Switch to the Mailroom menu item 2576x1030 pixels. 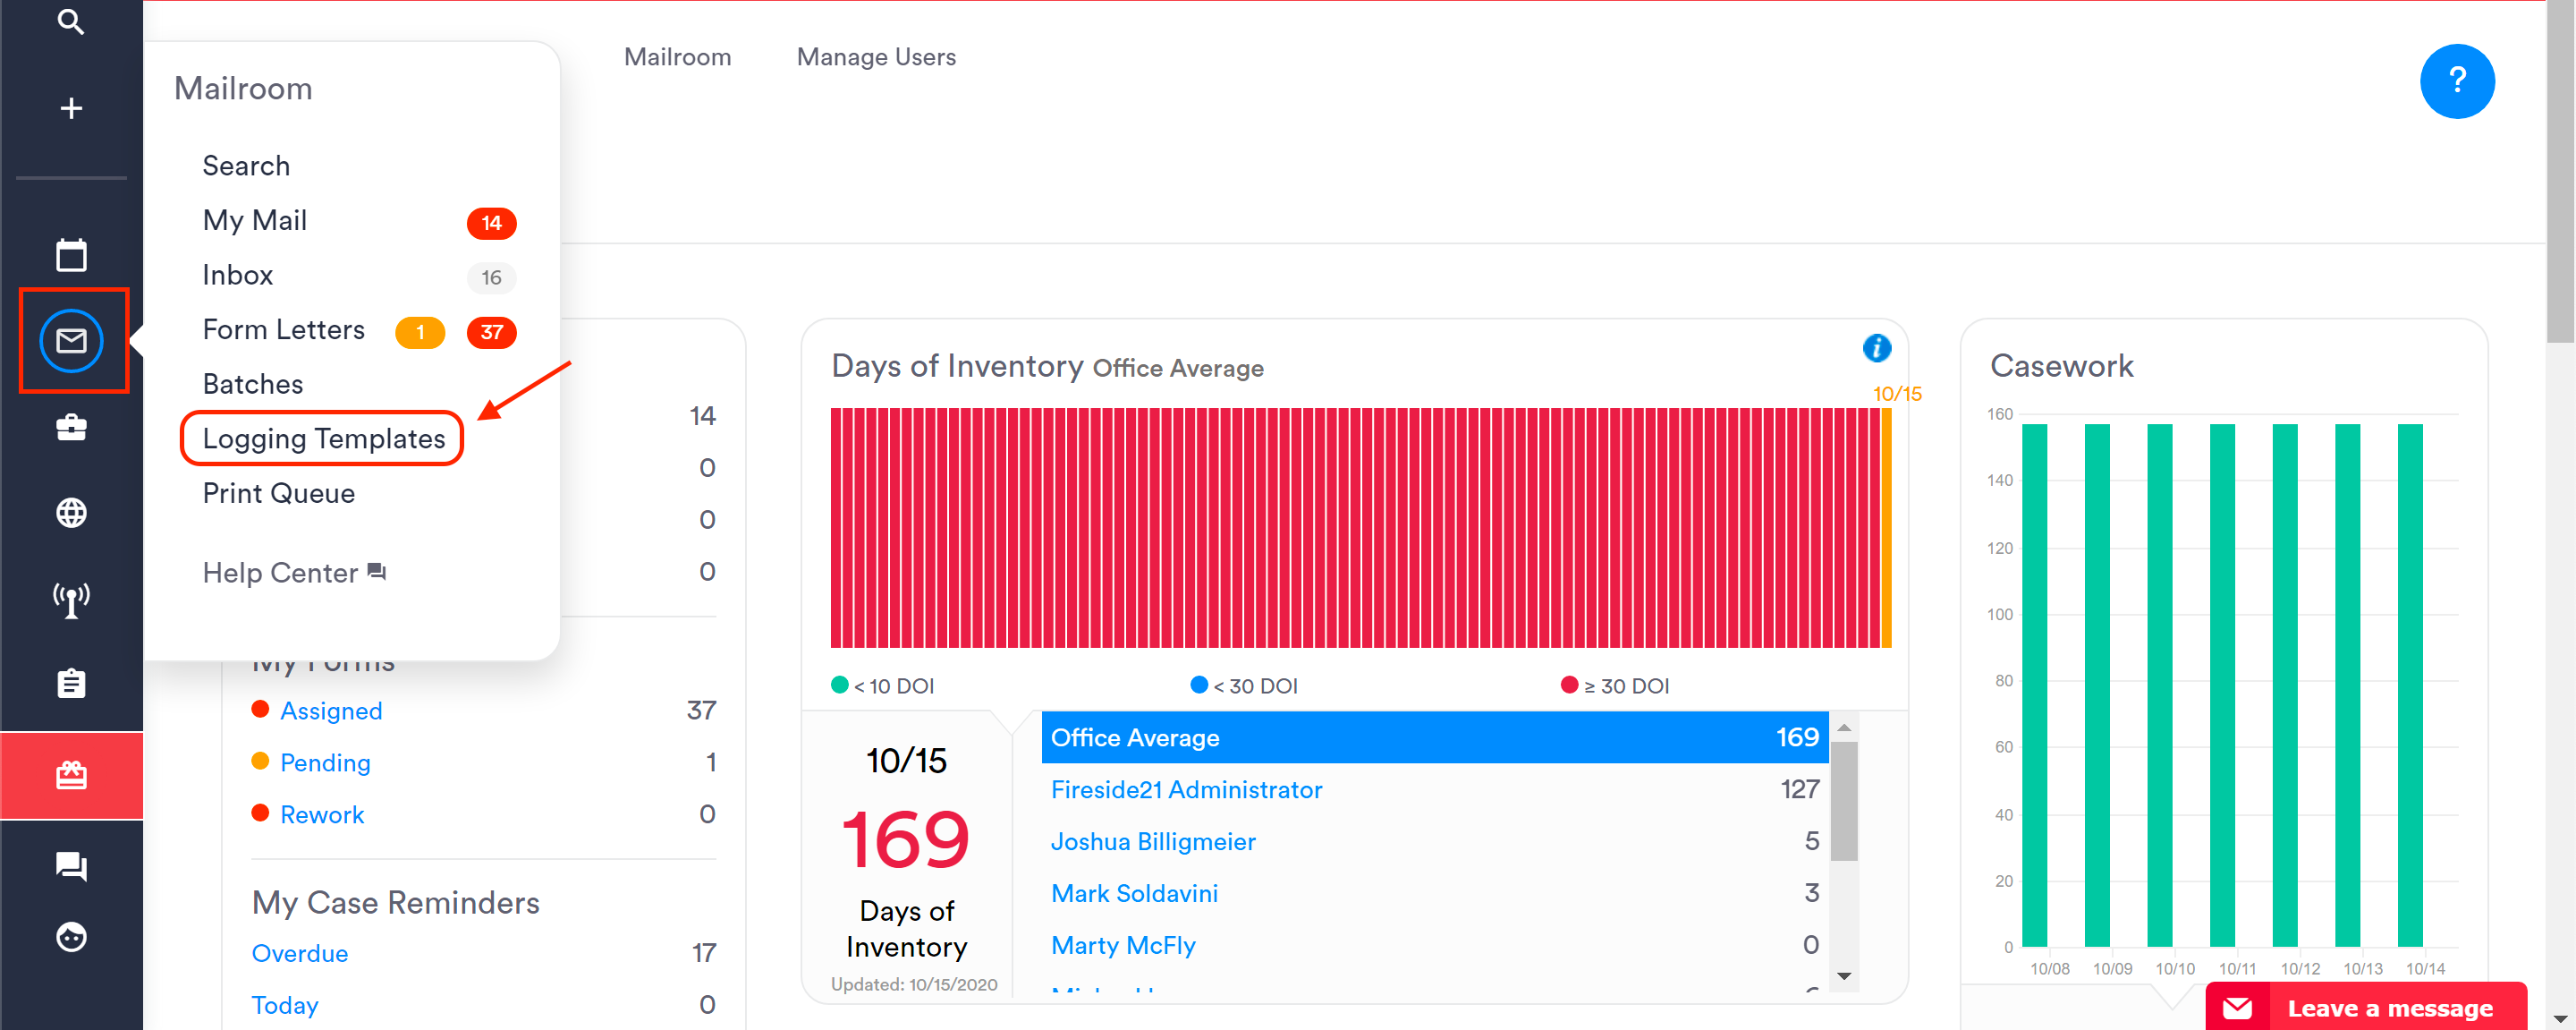click(677, 57)
